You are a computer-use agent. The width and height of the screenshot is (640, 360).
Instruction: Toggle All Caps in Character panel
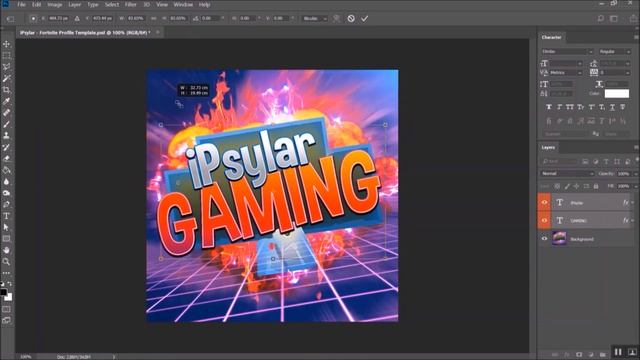[x=570, y=107]
